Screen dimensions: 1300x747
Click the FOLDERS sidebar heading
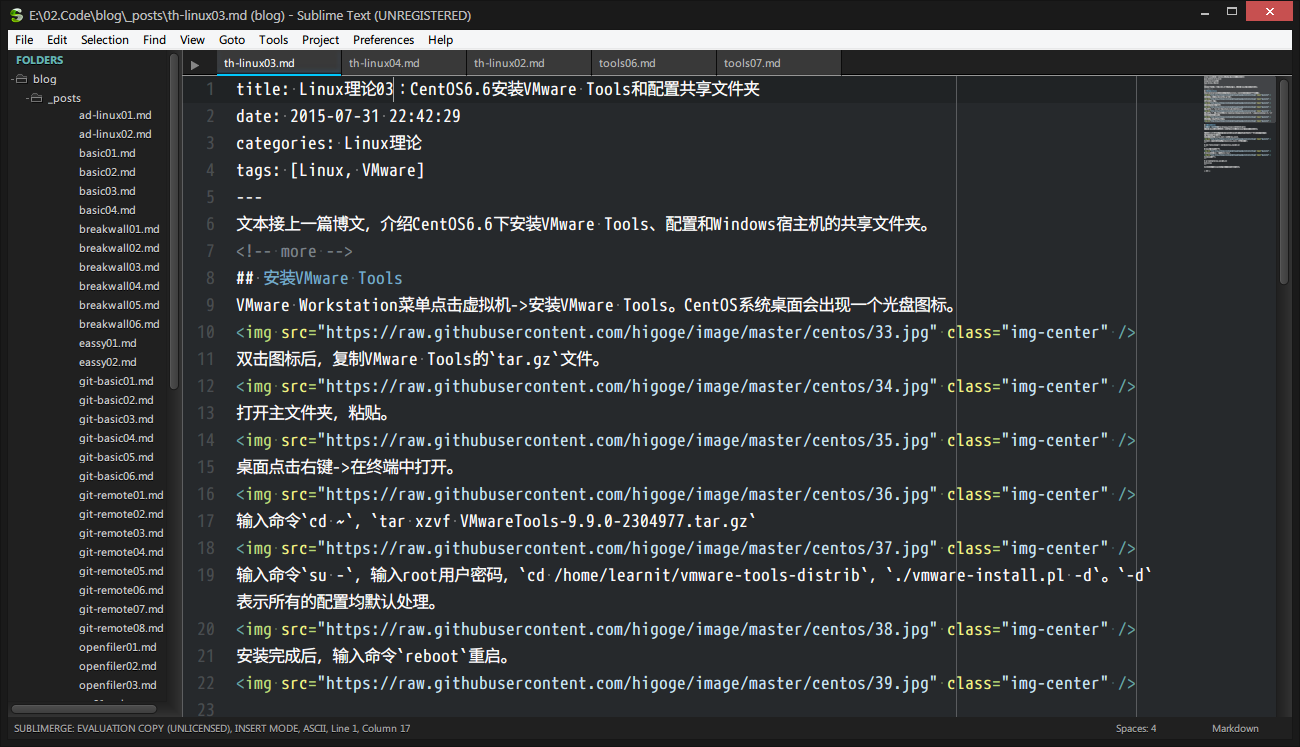coord(40,60)
